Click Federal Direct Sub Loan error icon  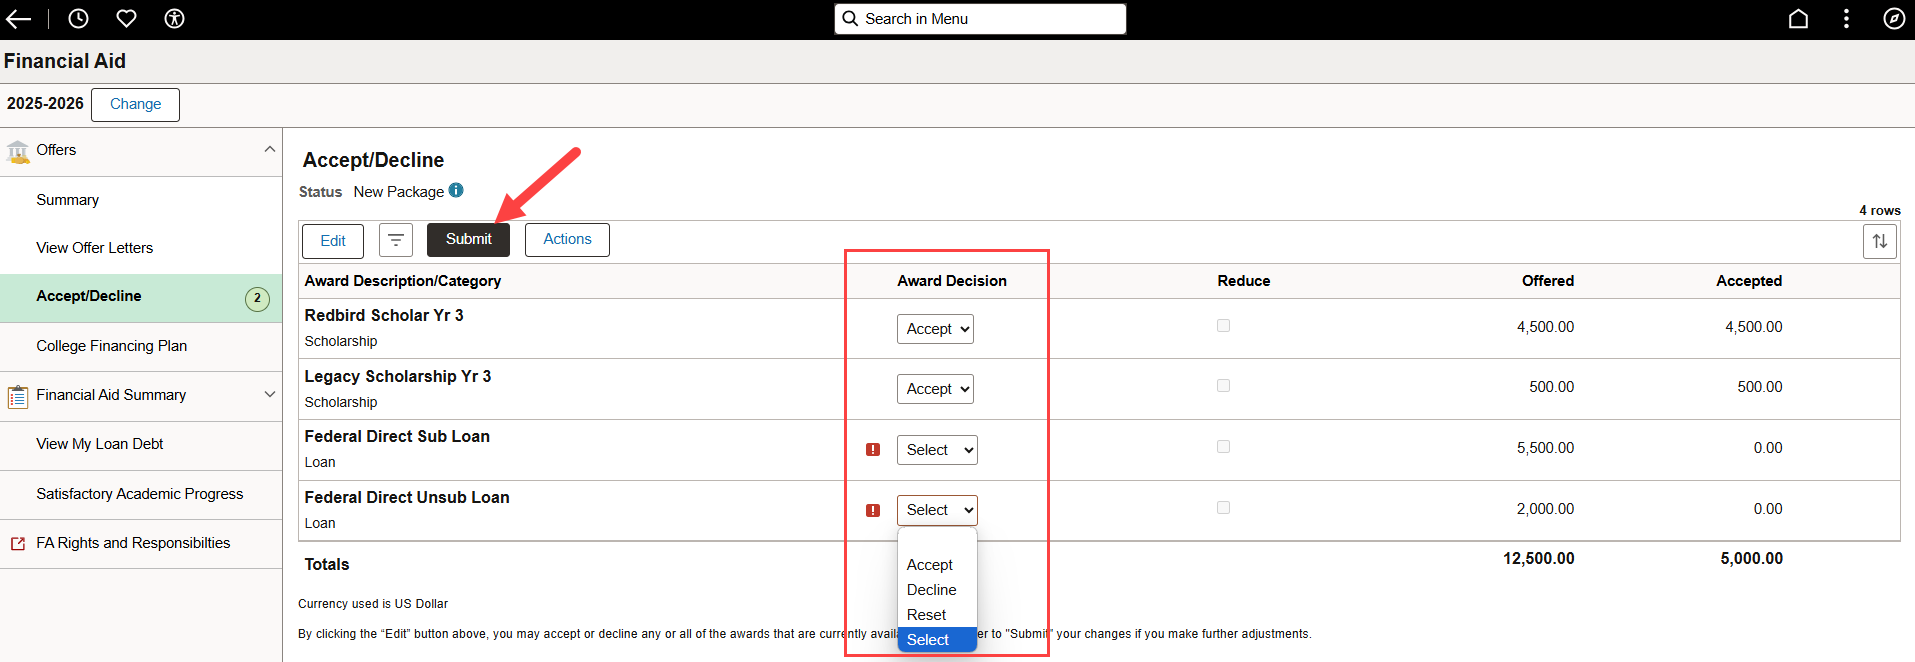coord(873,450)
